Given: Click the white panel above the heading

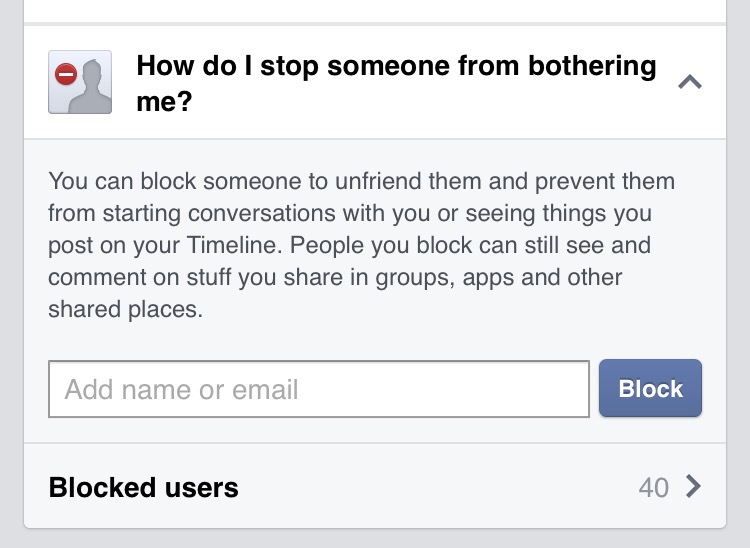Looking at the screenshot, I should click(374, 10).
